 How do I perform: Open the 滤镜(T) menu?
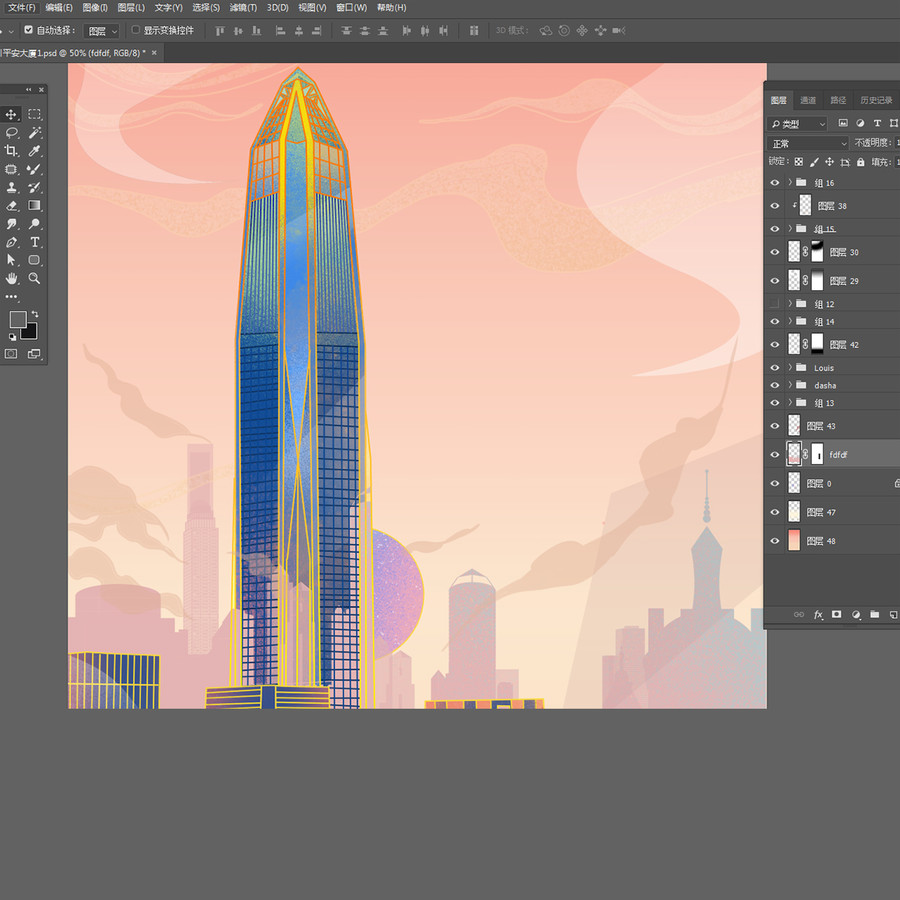coord(243,7)
